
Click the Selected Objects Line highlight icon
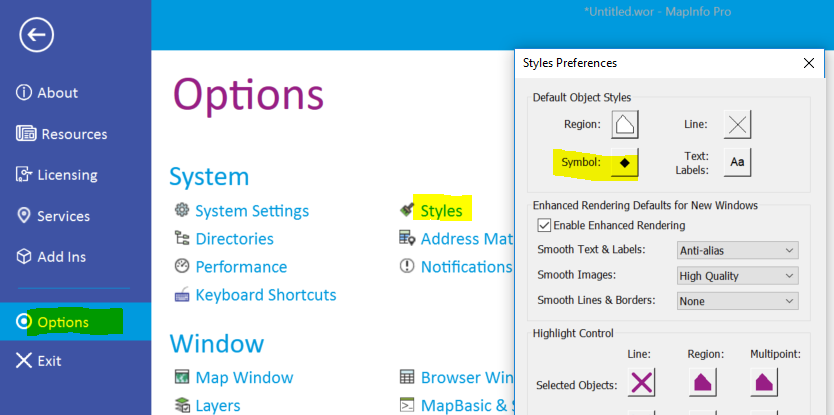coord(641,382)
